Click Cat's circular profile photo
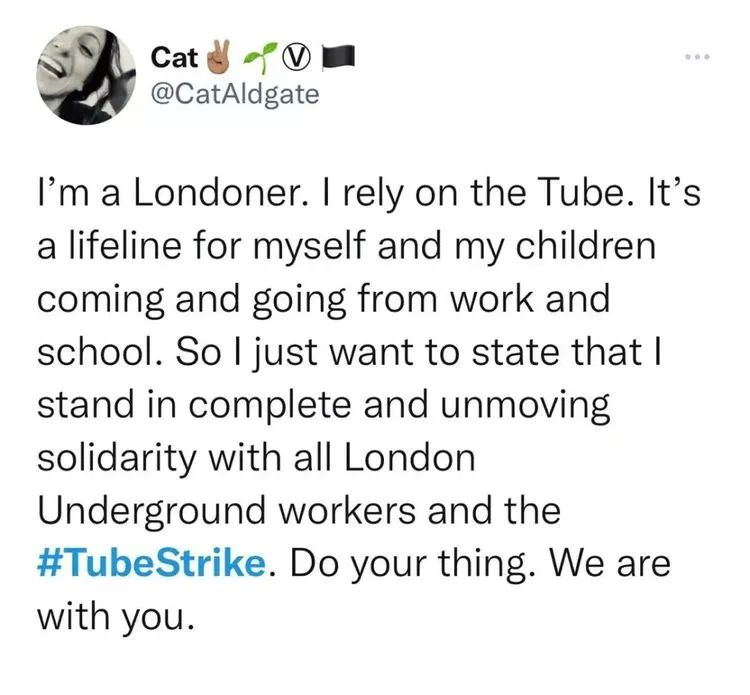 tap(86, 75)
